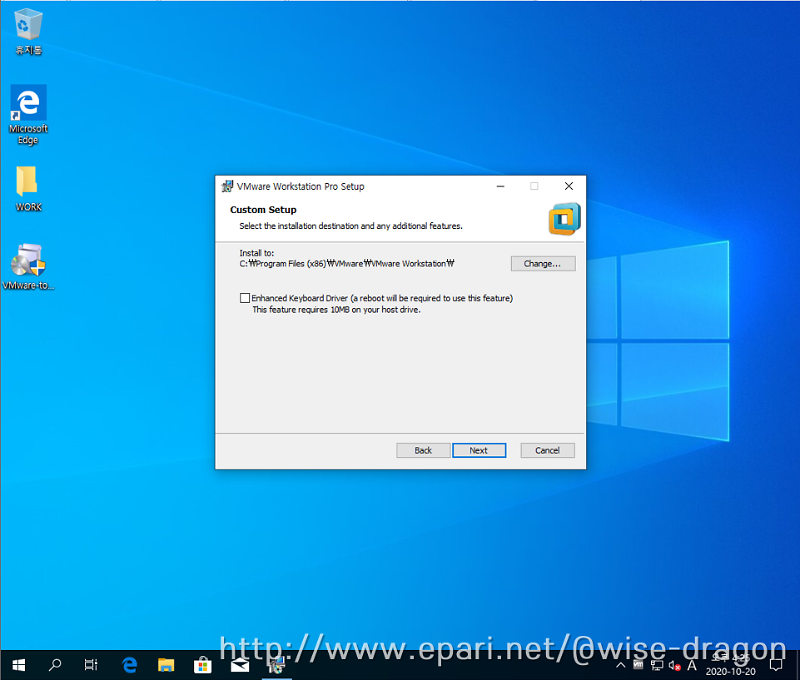Switch input language via the A indicator
Screen dimensions: 800x680
(692, 665)
